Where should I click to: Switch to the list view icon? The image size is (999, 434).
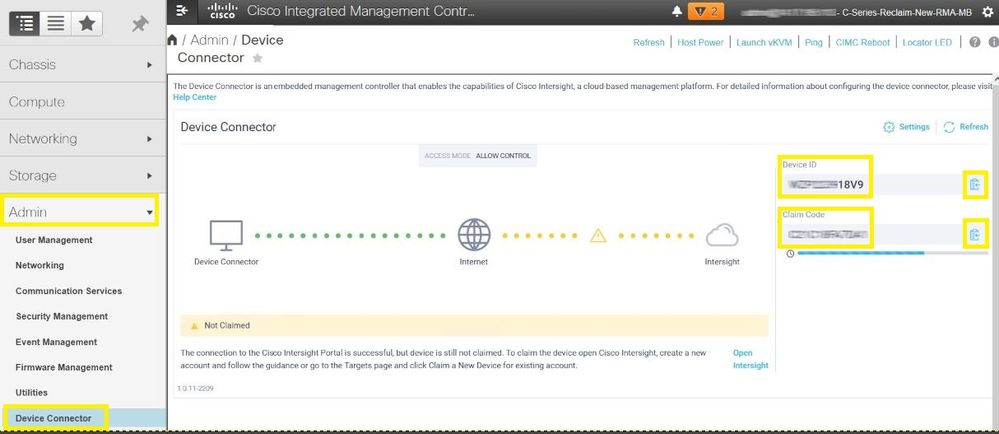click(x=55, y=24)
